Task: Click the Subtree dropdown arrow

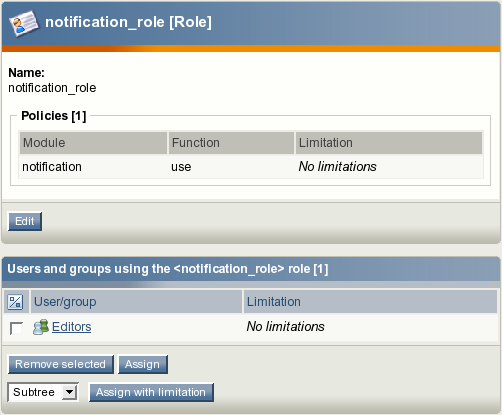Action: tap(70, 392)
